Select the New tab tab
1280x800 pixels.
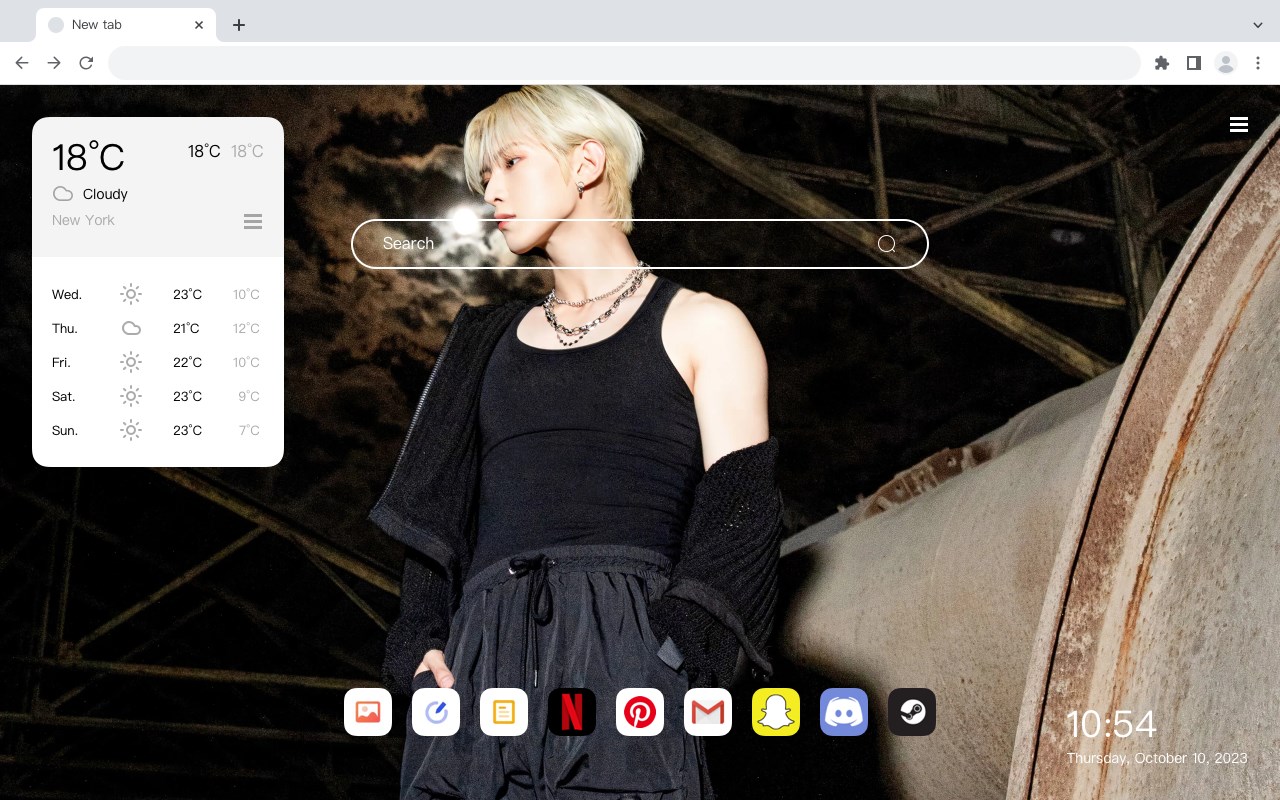tap(126, 25)
